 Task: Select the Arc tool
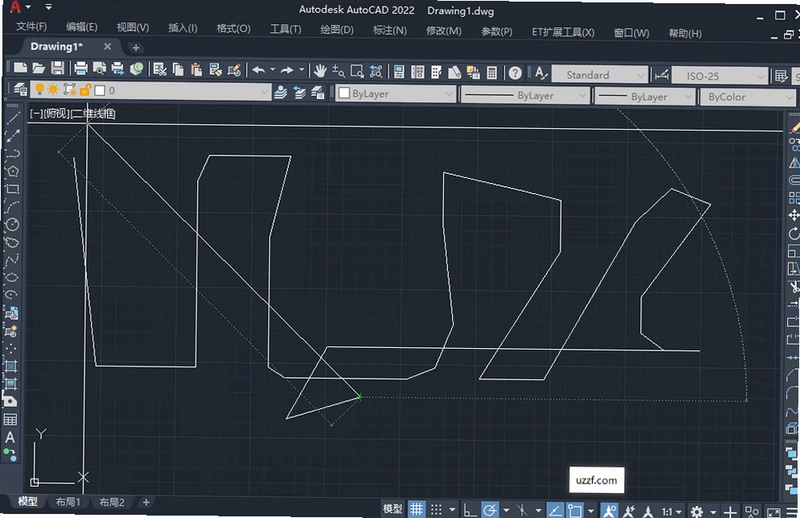tap(12, 207)
